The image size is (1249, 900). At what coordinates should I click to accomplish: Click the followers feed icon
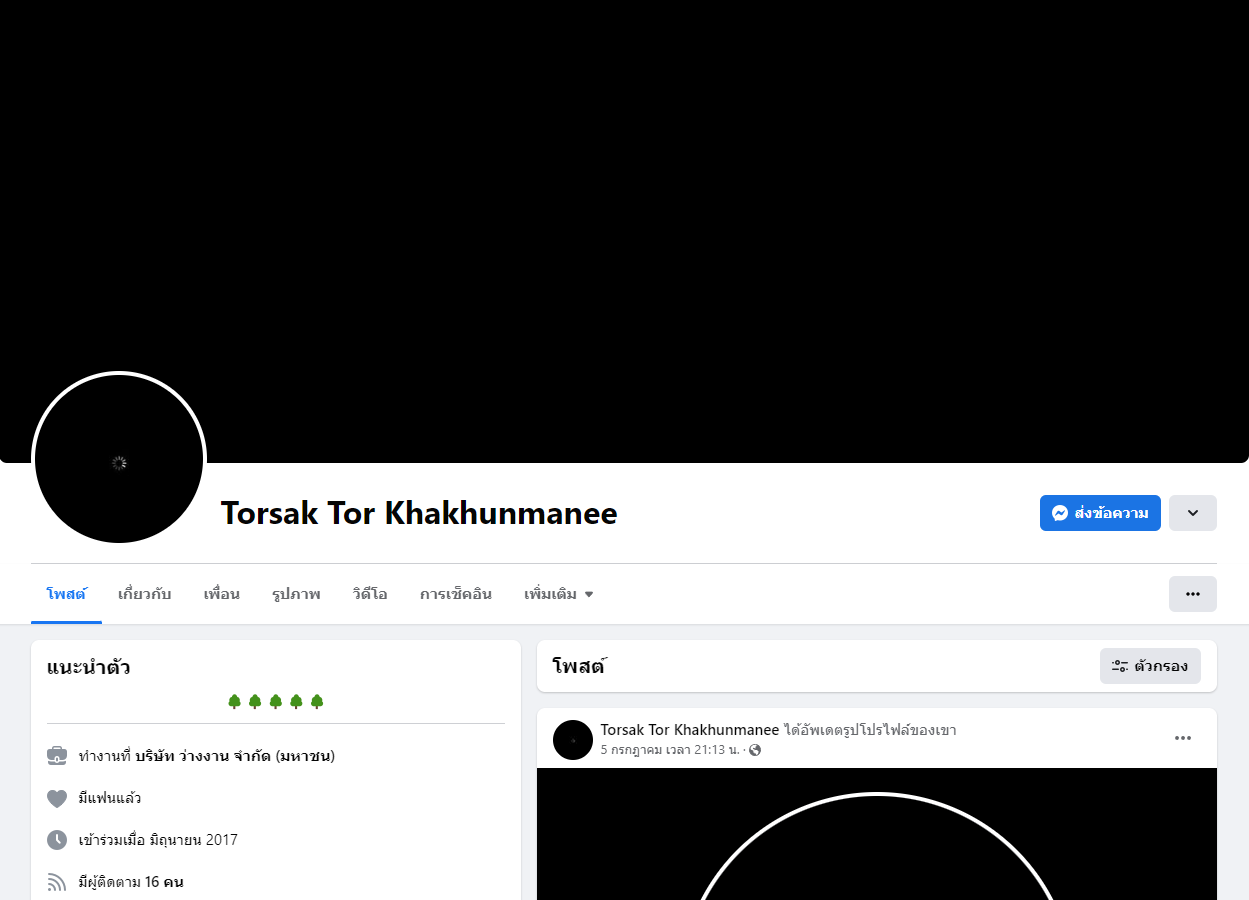pos(57,882)
